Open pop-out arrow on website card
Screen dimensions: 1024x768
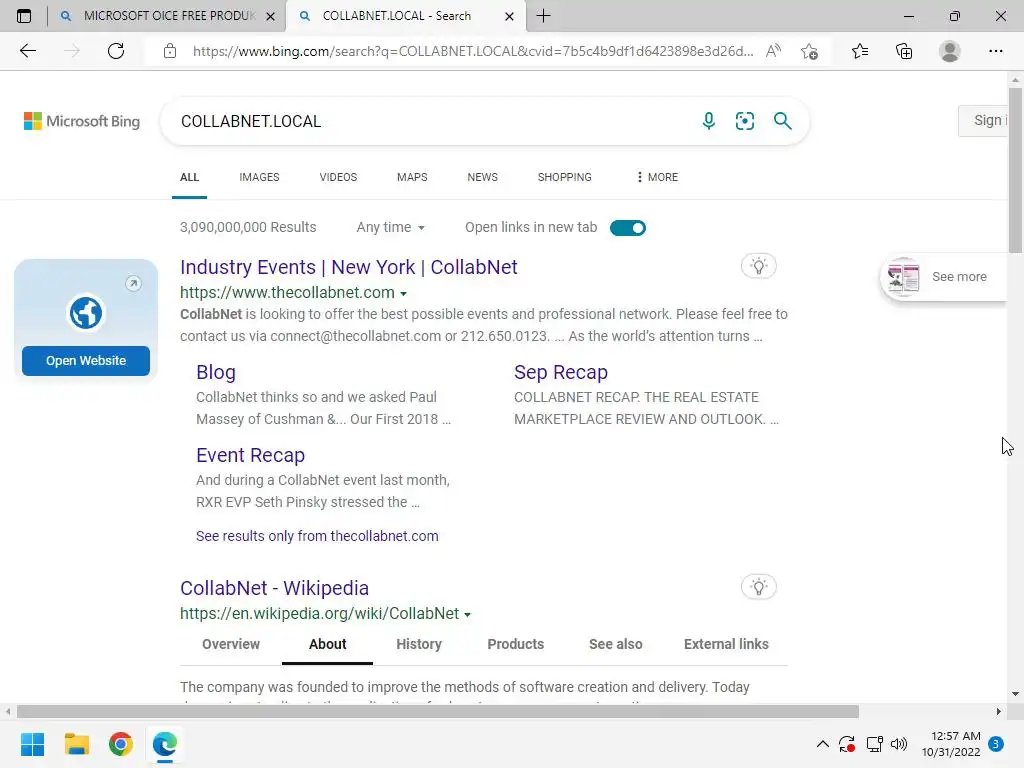pos(133,283)
